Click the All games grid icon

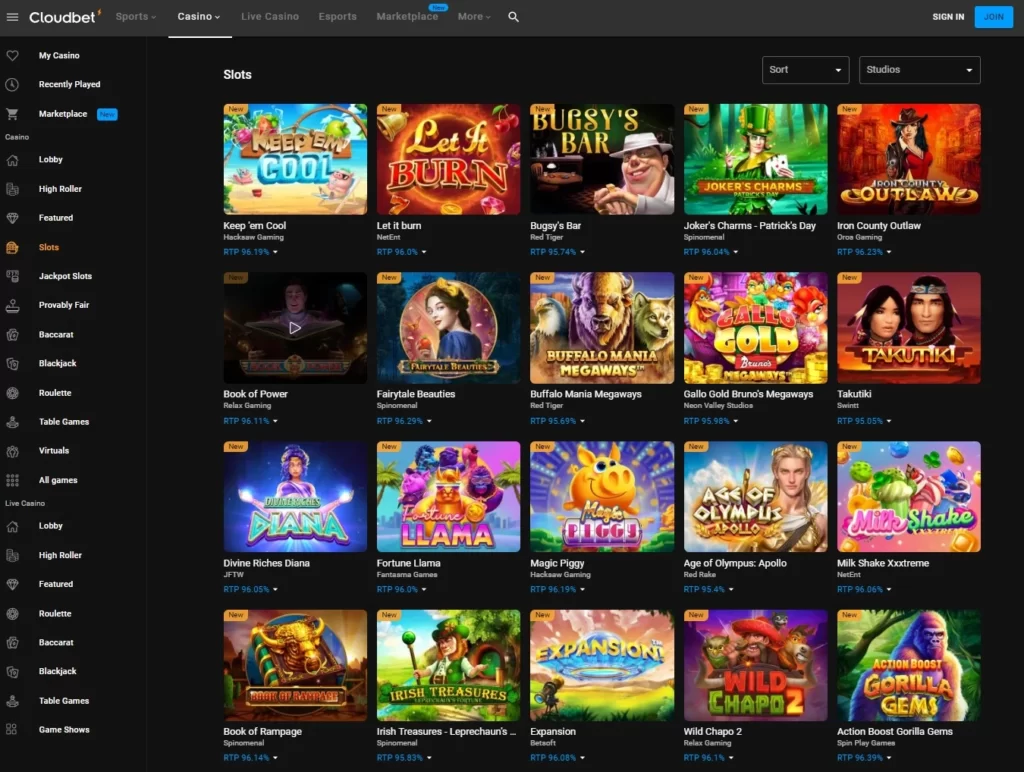(12, 480)
